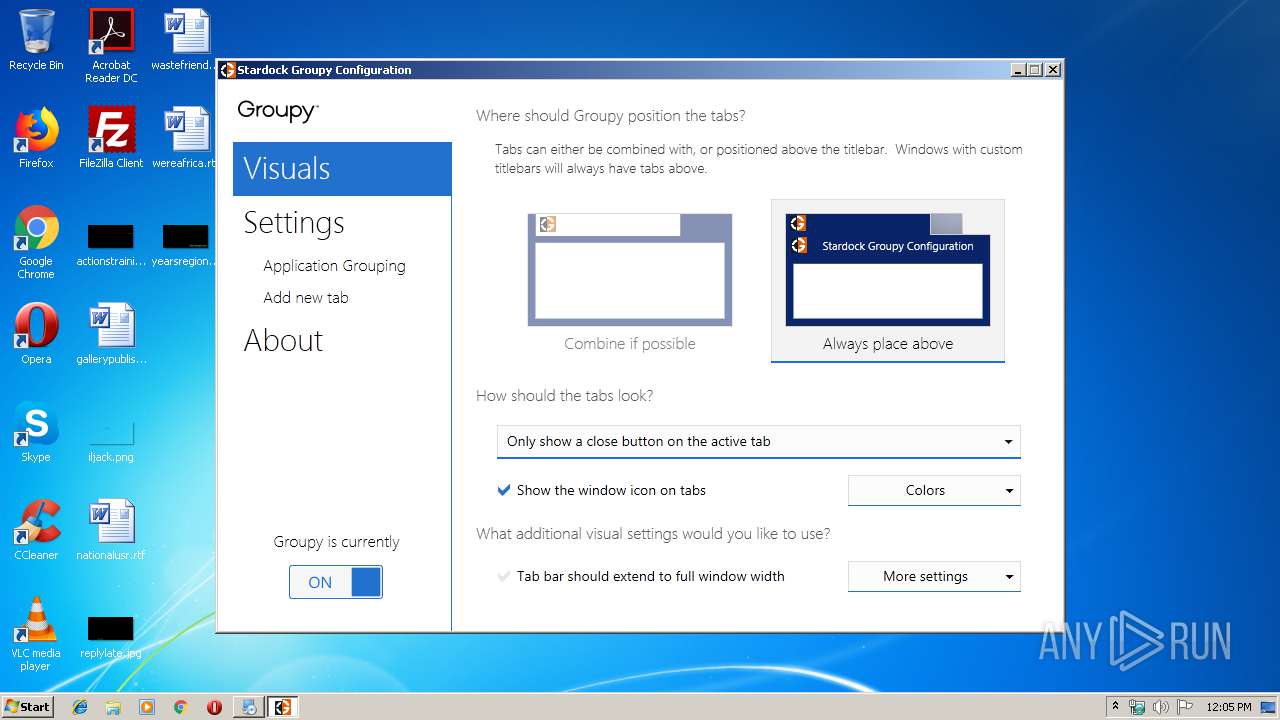Launch Firefox from the desktop
The width and height of the screenshot is (1280, 720).
[x=36, y=138]
